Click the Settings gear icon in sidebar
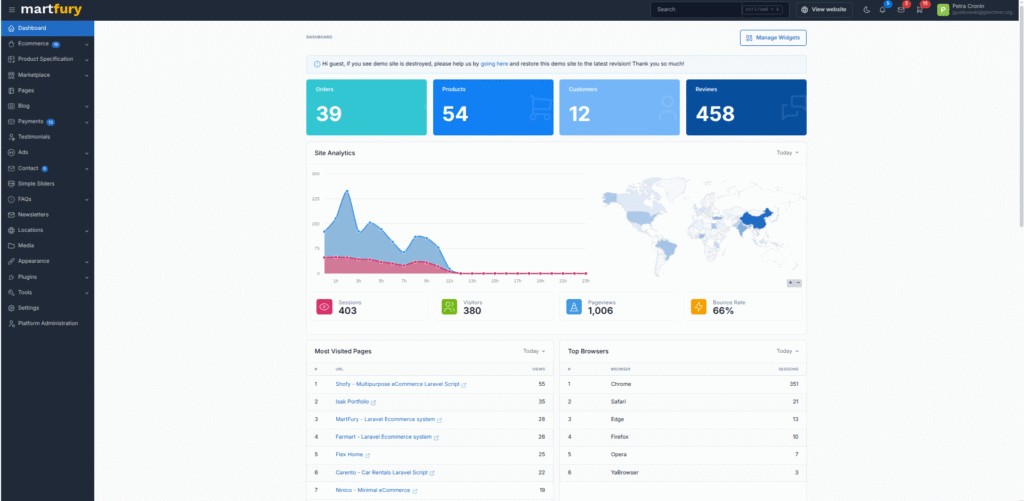The image size is (1024, 501). [11, 308]
